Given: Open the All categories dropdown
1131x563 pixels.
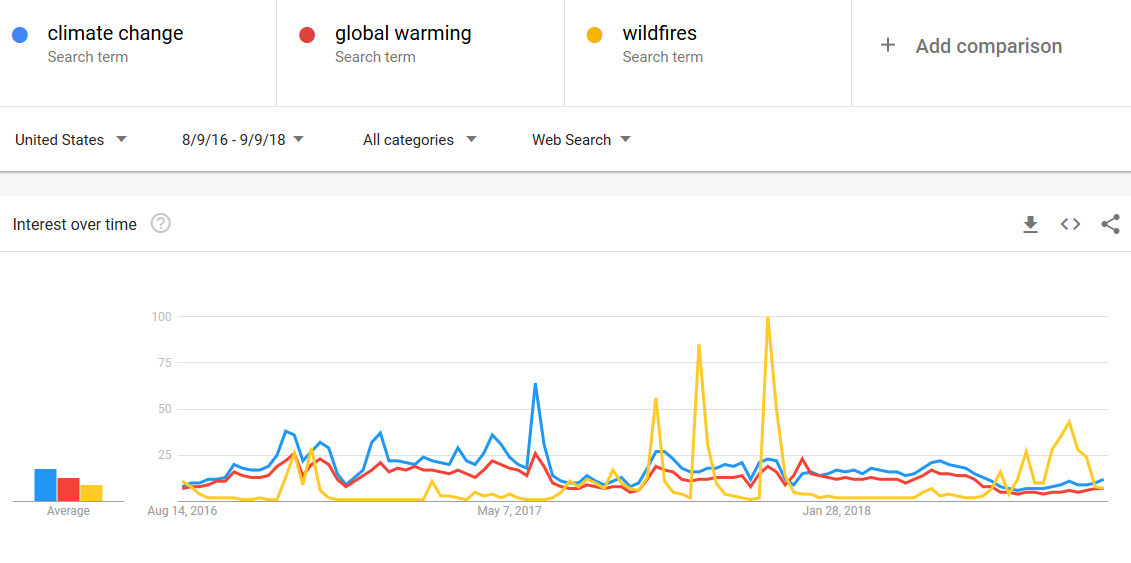Looking at the screenshot, I should (419, 140).
